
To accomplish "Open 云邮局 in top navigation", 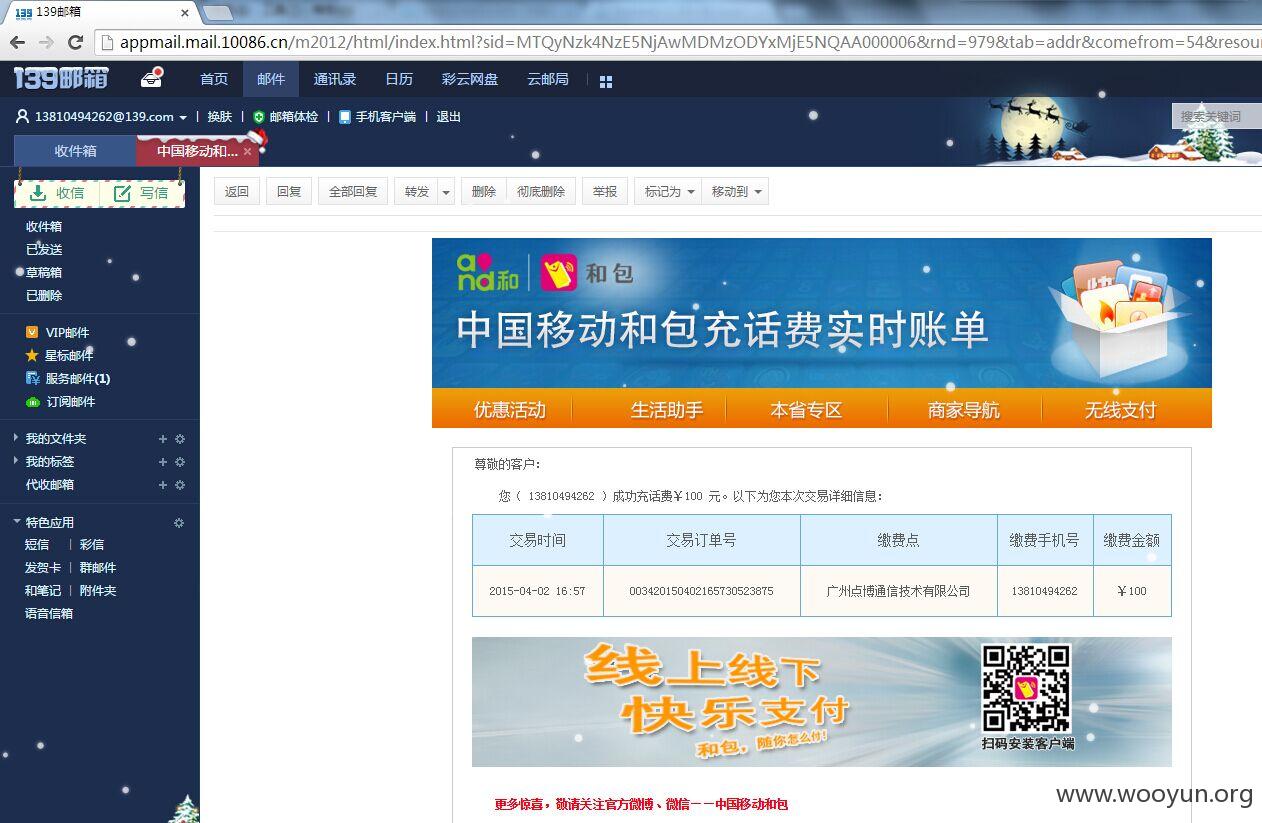I will click(548, 79).
